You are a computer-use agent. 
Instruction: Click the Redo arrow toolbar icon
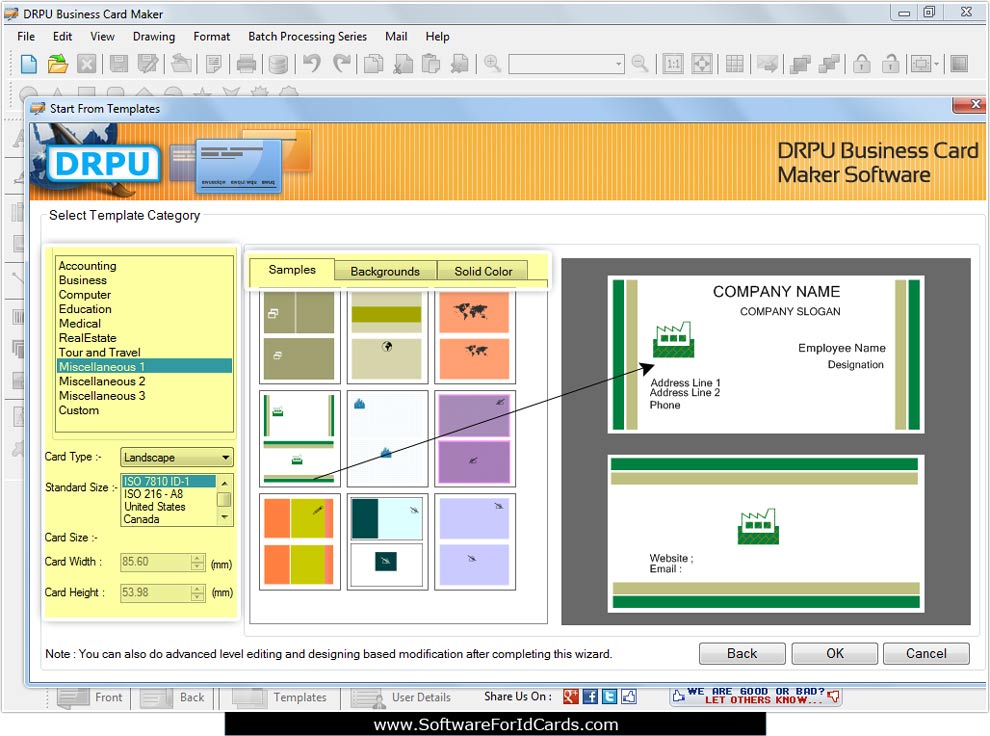pyautogui.click(x=342, y=63)
